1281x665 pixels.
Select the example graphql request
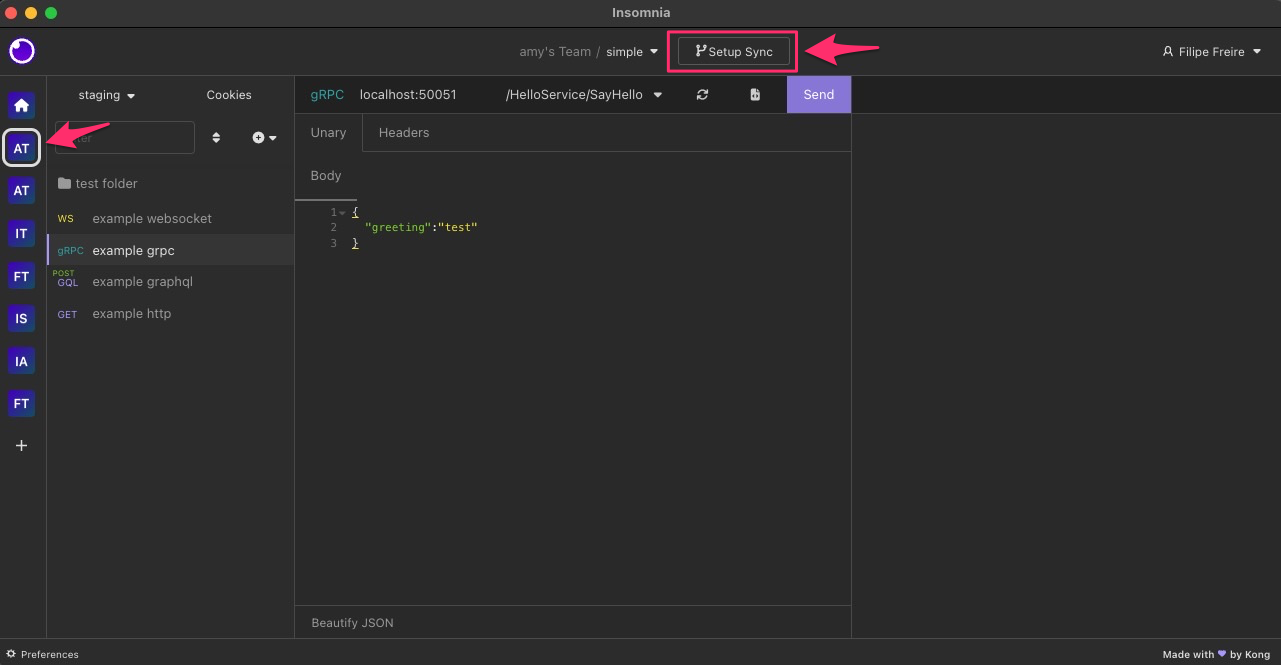coord(171,282)
